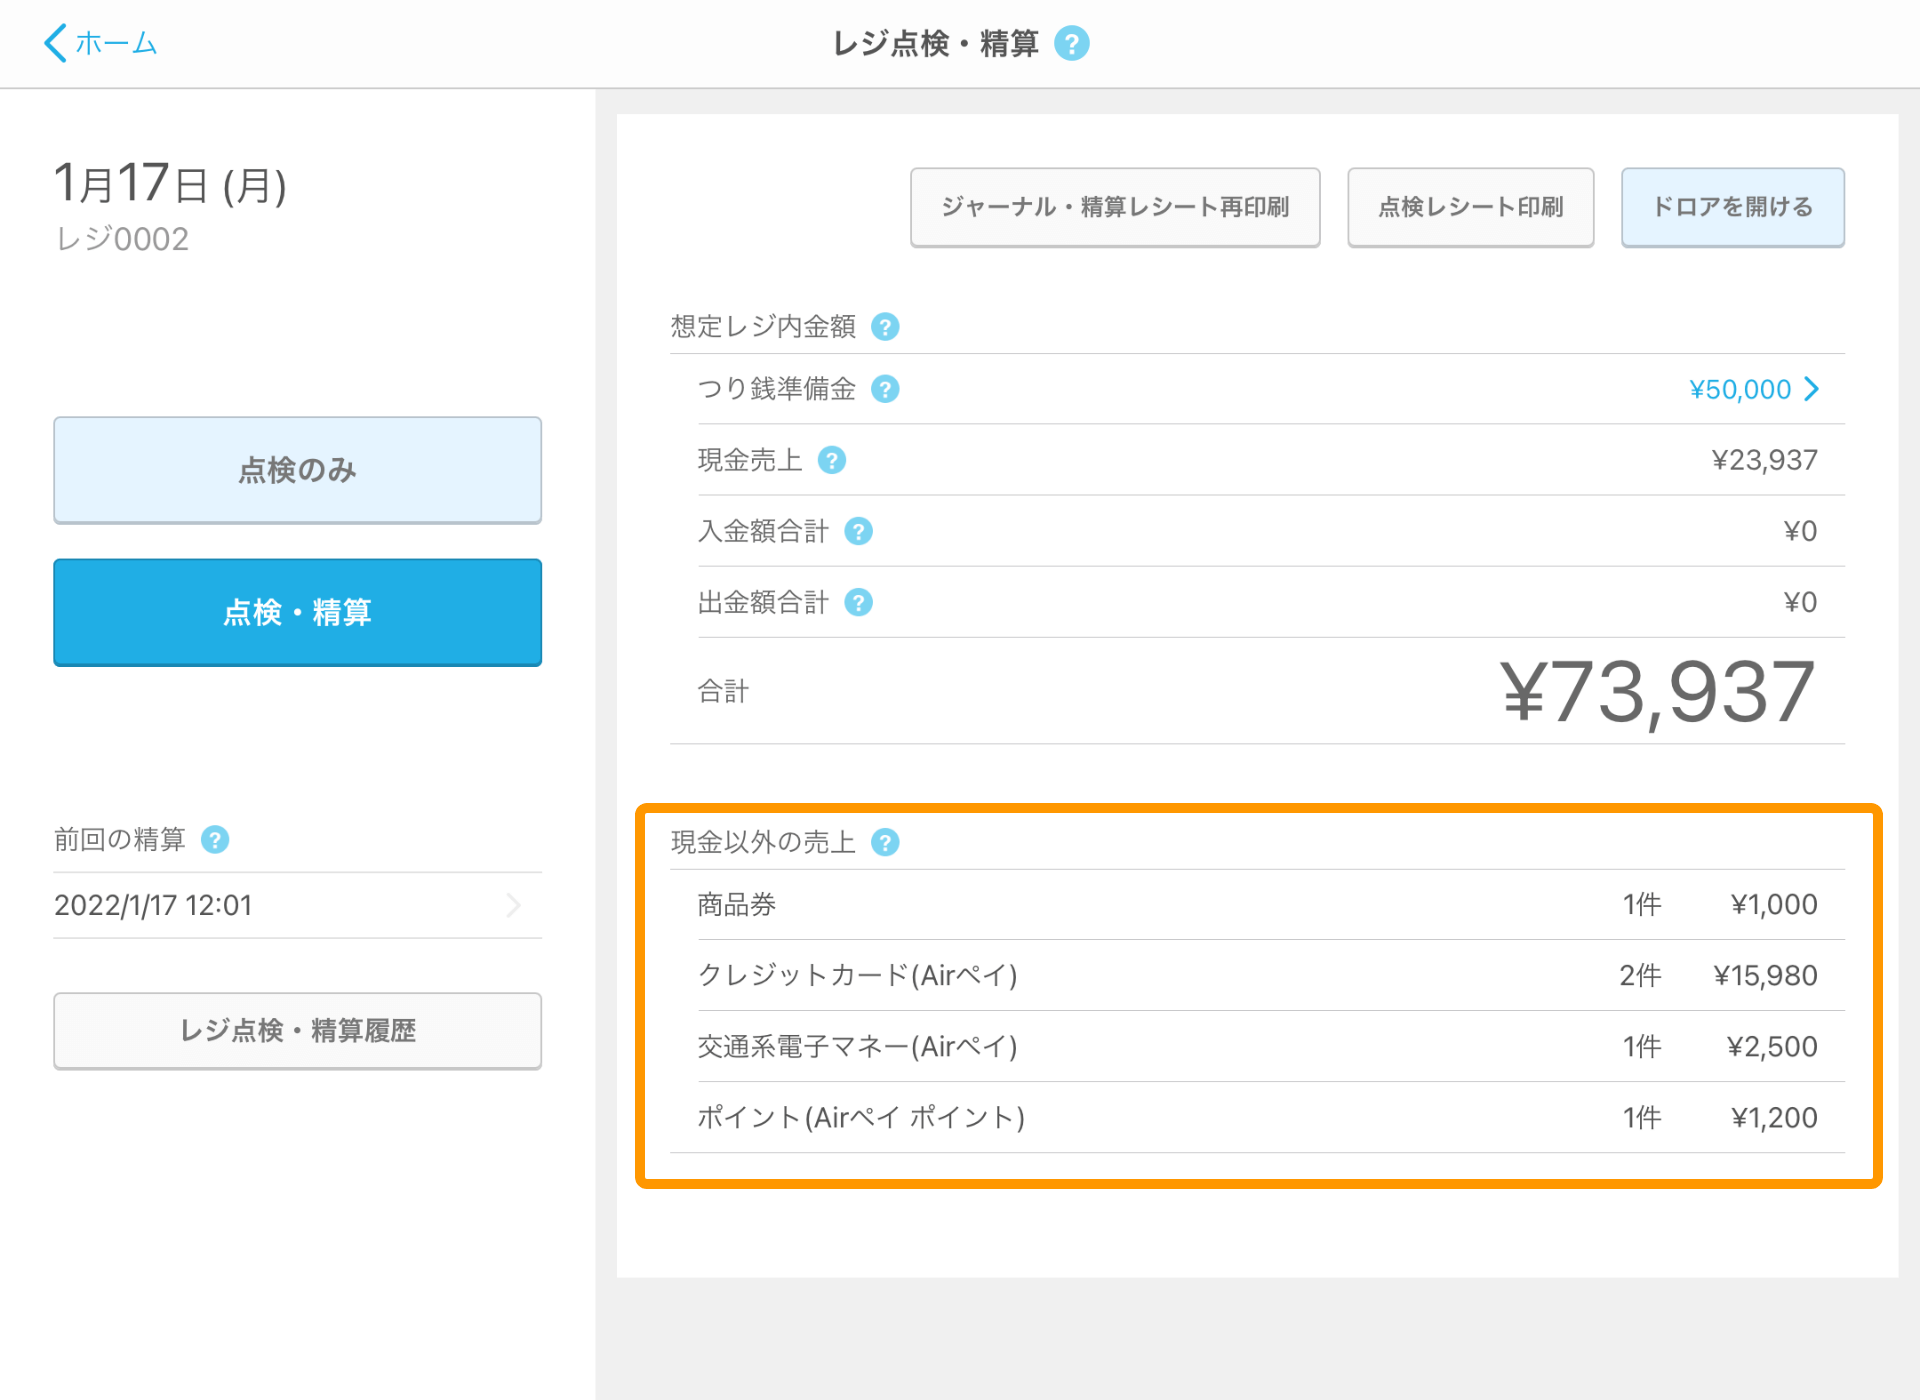1920x1400 pixels.
Task: Reprint journal receipt with ジャーナル・精算レシート再印刷
Action: 1114,207
